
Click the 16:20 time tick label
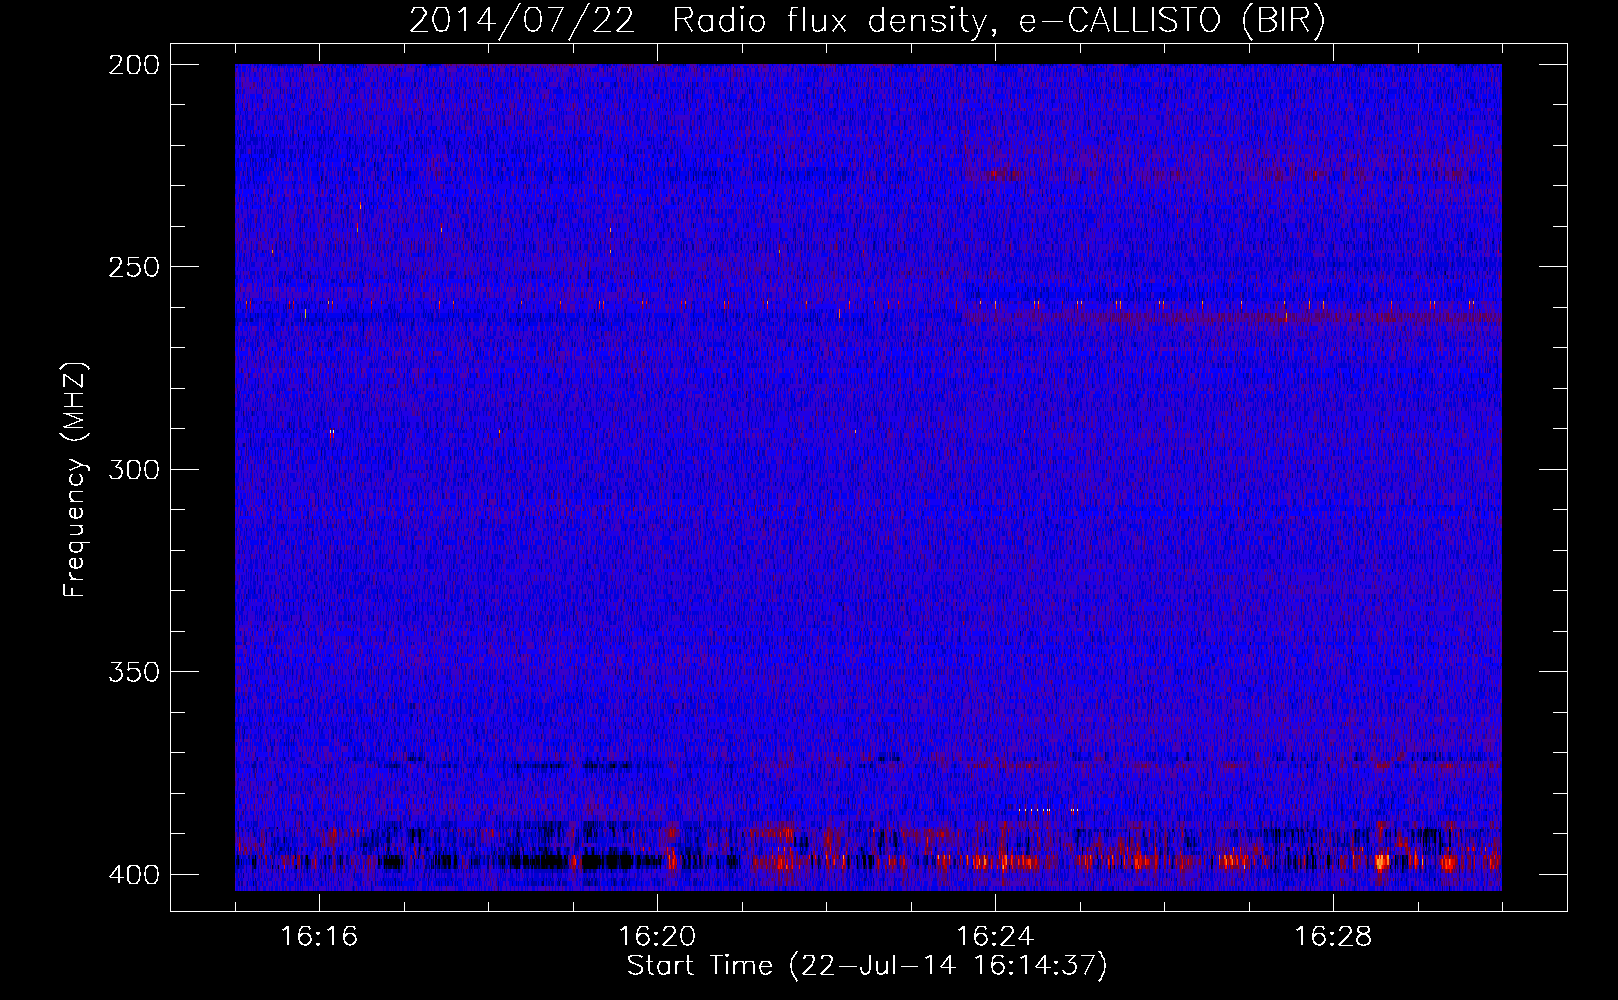tap(657, 937)
